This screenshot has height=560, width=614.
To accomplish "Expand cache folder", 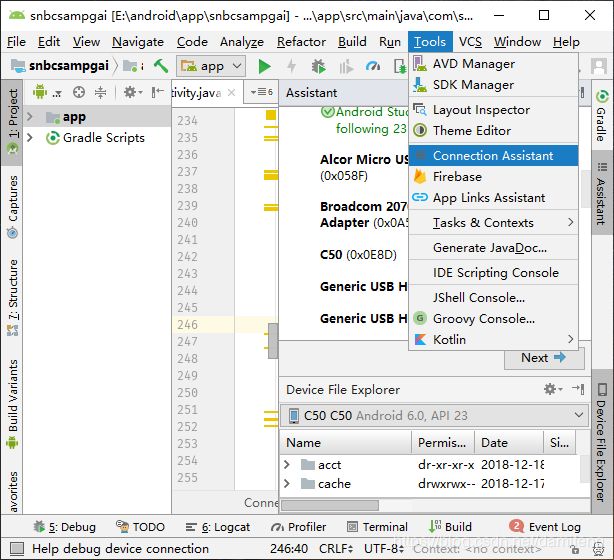I will [287, 484].
